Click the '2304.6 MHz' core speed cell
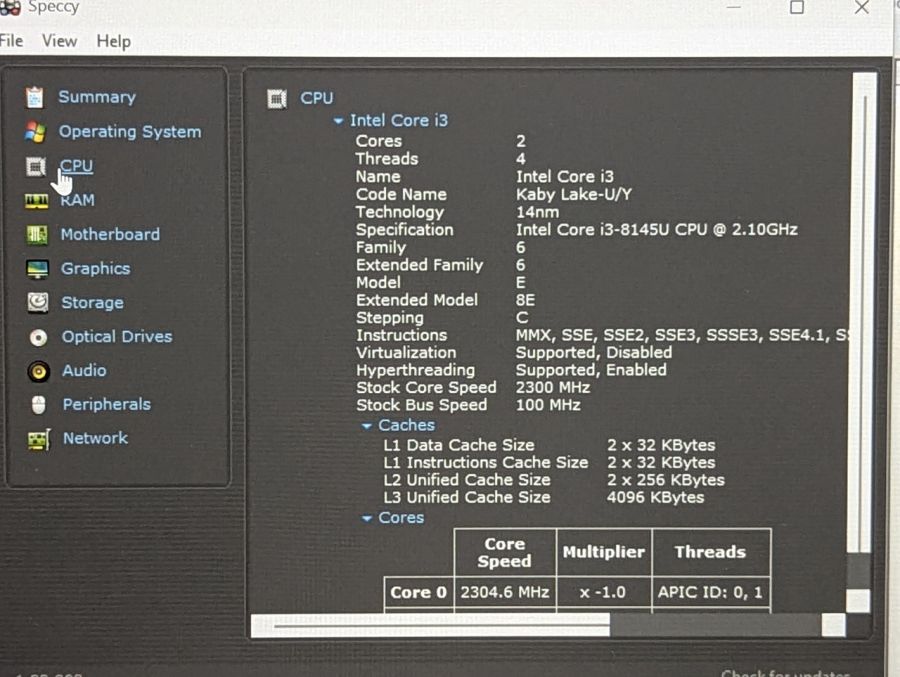Screen dimensions: 900x677 505,593
